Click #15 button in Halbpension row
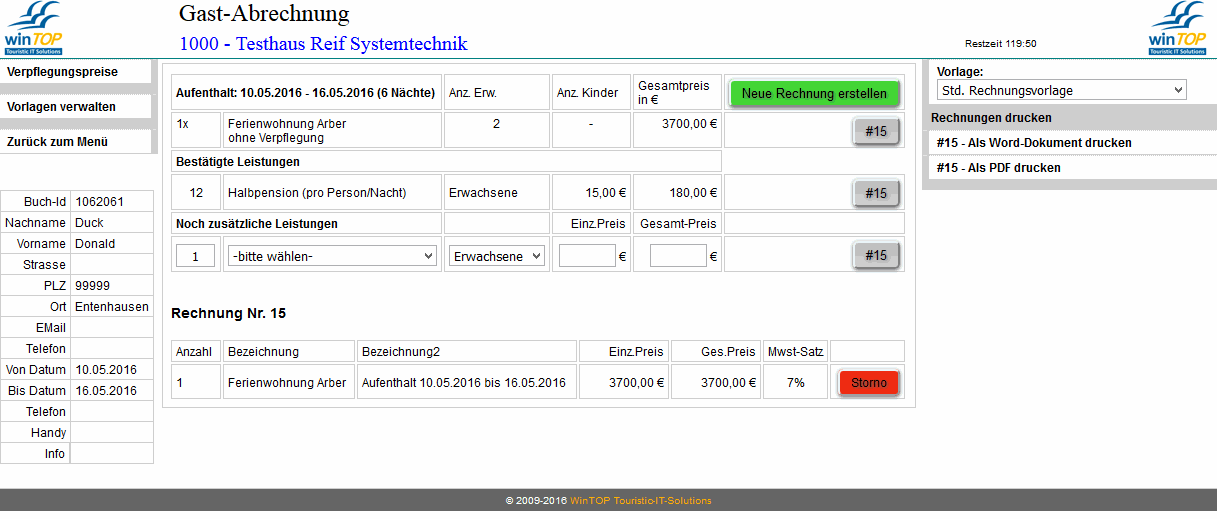1217x519 pixels. (875, 193)
